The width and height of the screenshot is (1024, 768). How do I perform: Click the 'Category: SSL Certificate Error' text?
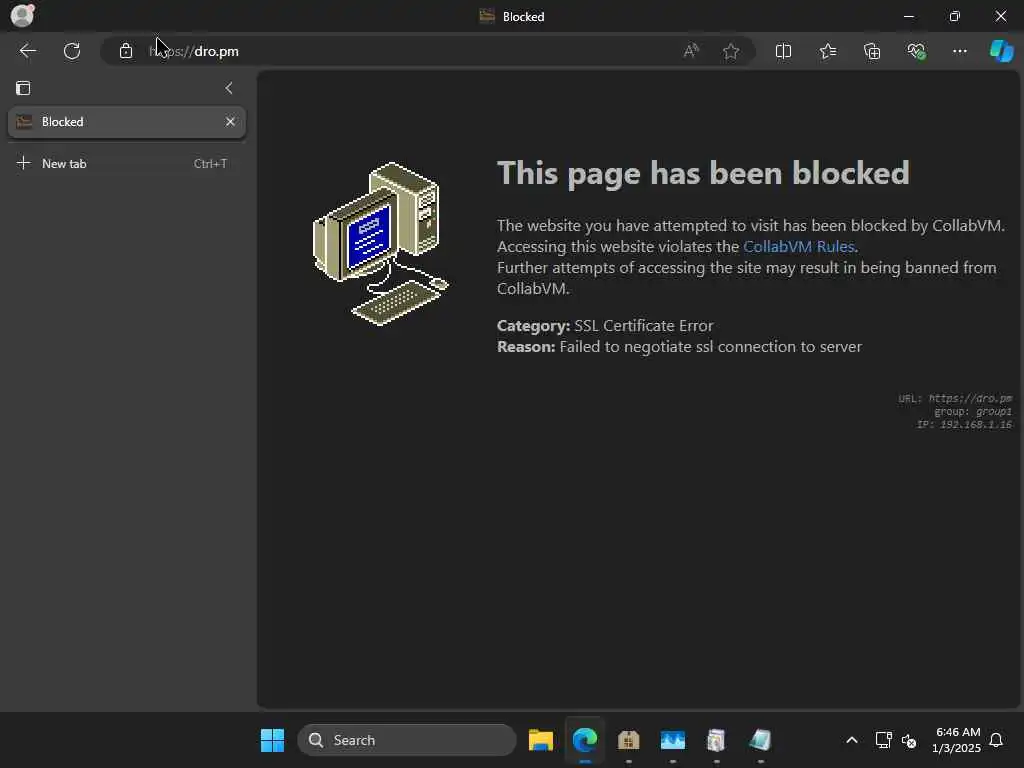click(x=605, y=325)
